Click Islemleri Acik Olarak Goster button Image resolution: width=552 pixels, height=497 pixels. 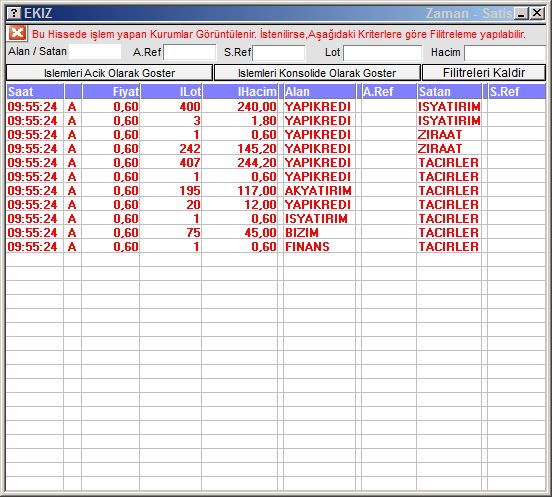pyautogui.click(x=109, y=73)
